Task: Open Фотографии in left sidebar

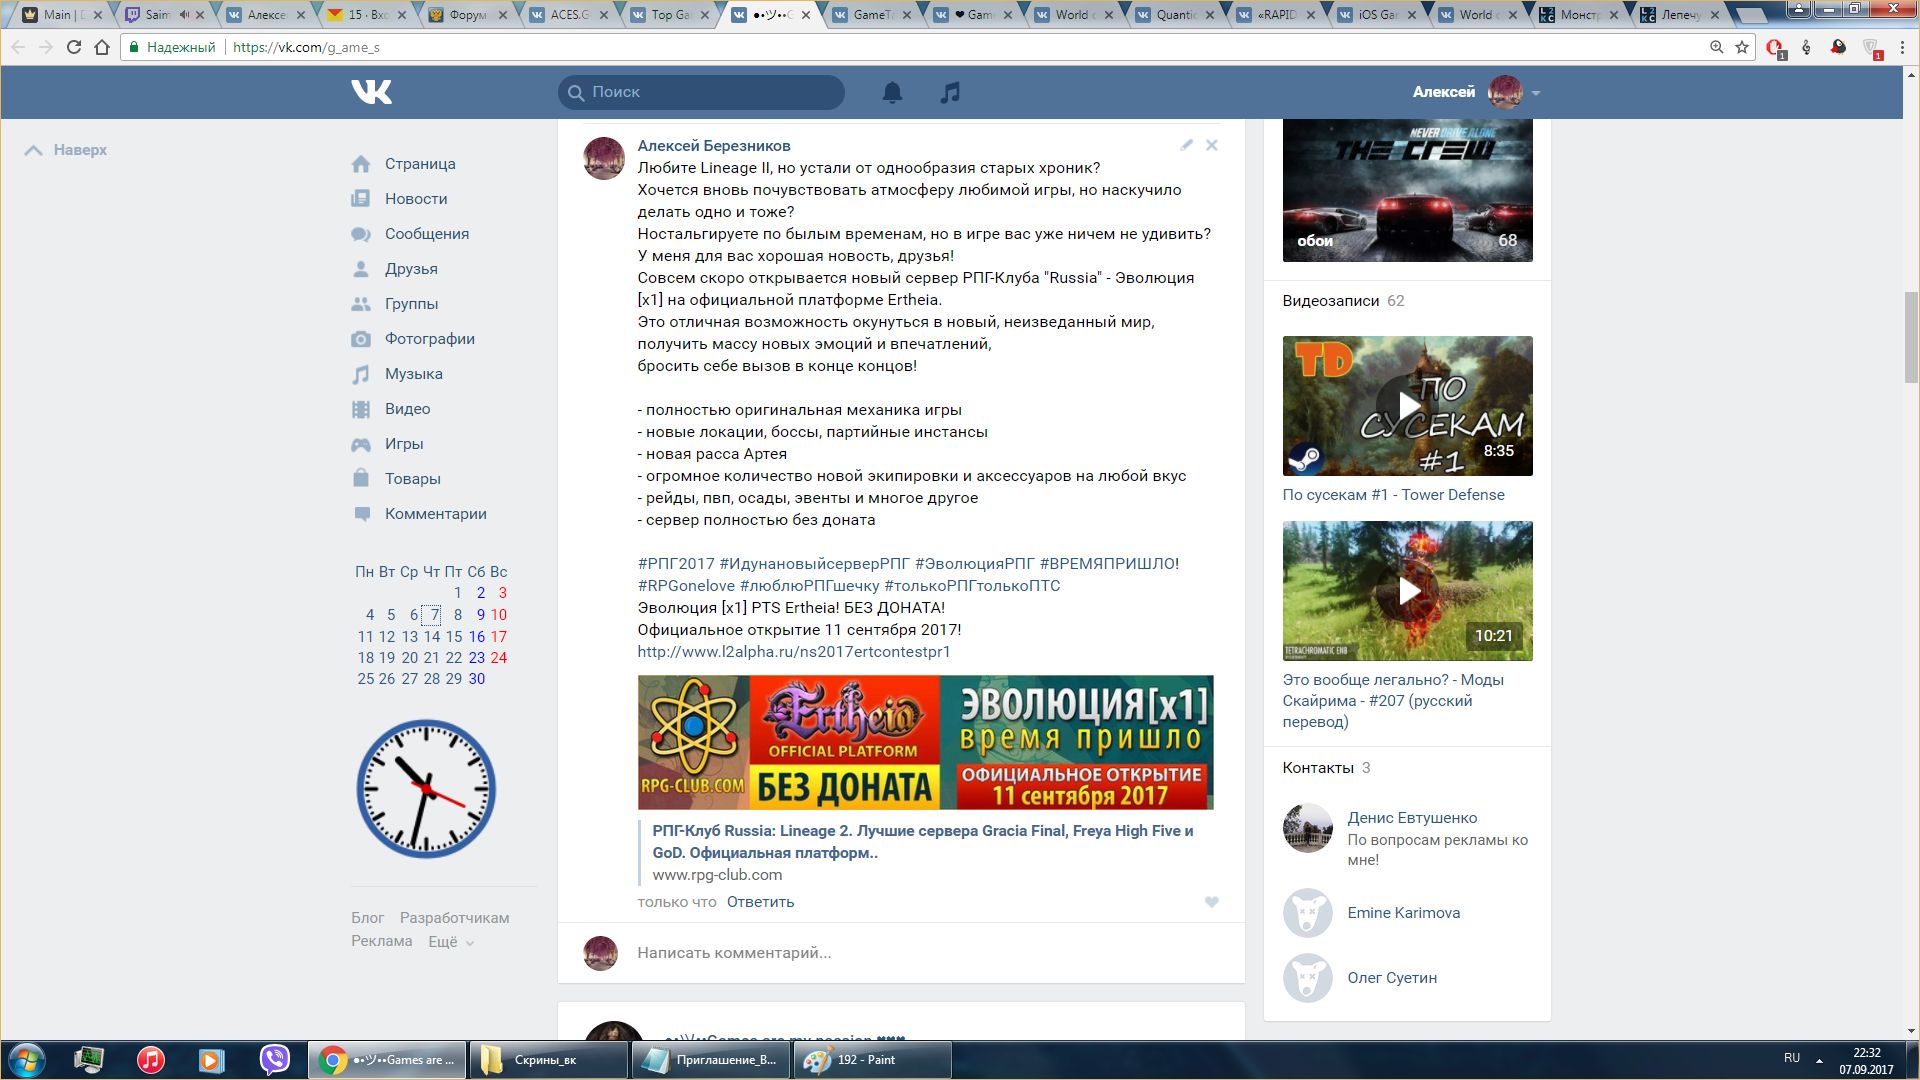Action: click(x=430, y=339)
